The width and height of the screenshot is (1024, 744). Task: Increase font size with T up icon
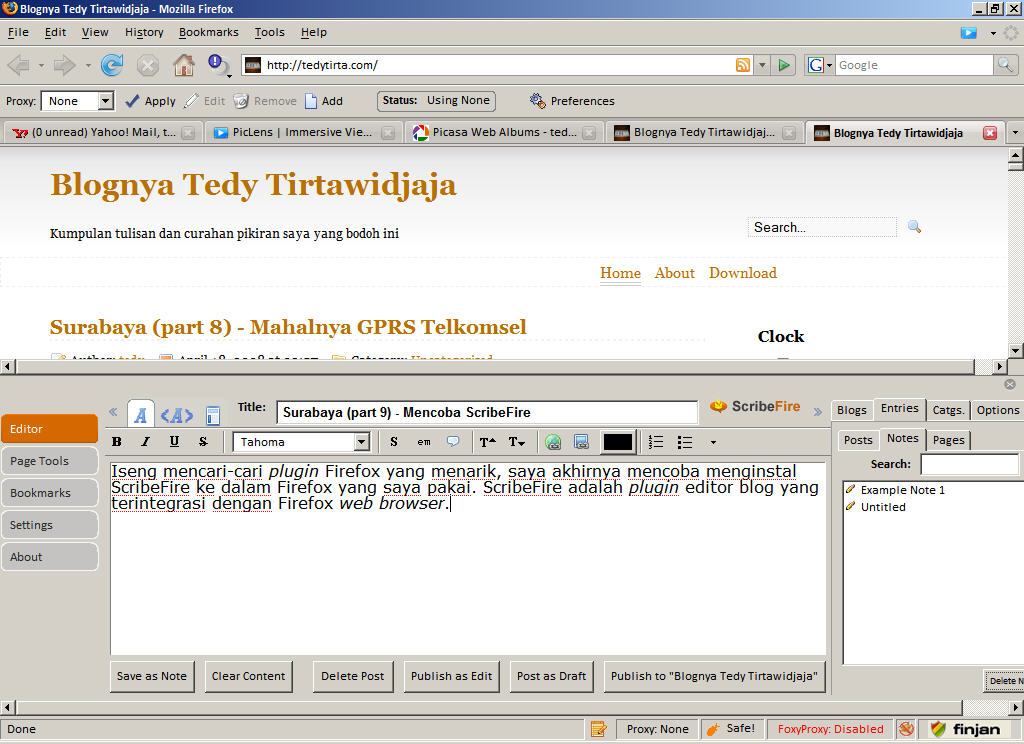[x=487, y=442]
